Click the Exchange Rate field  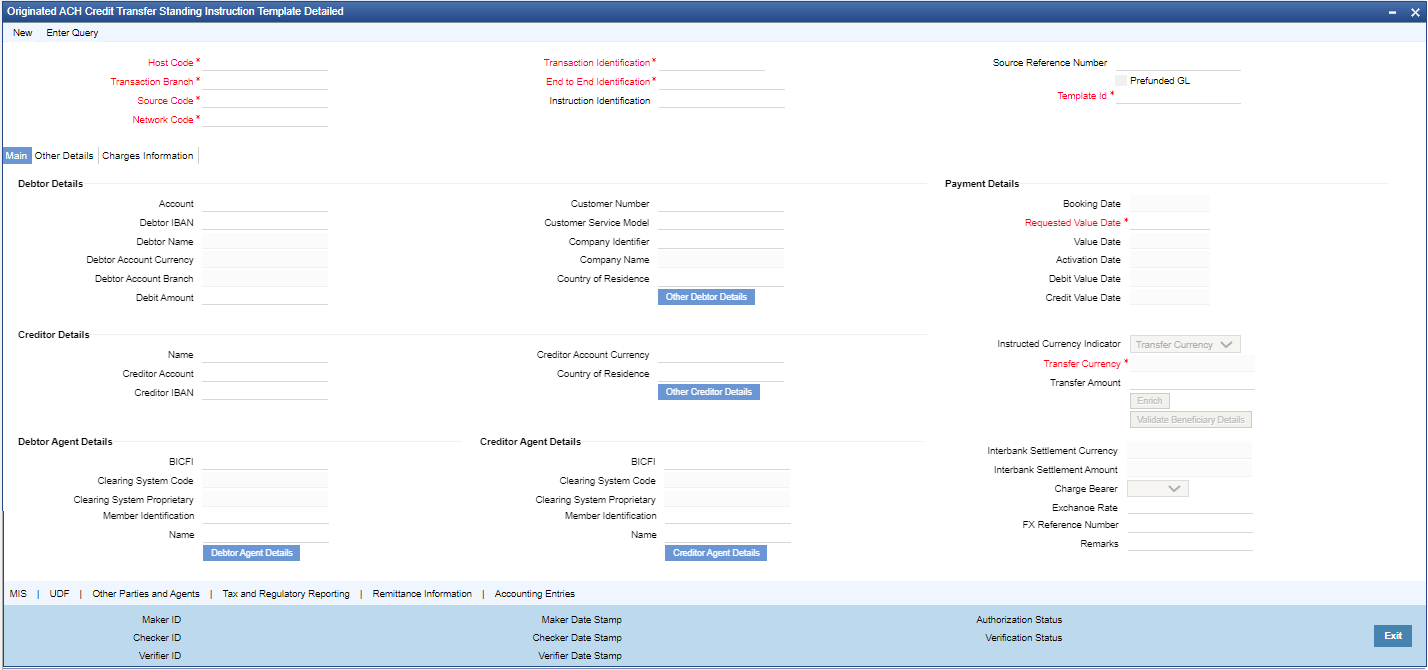(1190, 507)
